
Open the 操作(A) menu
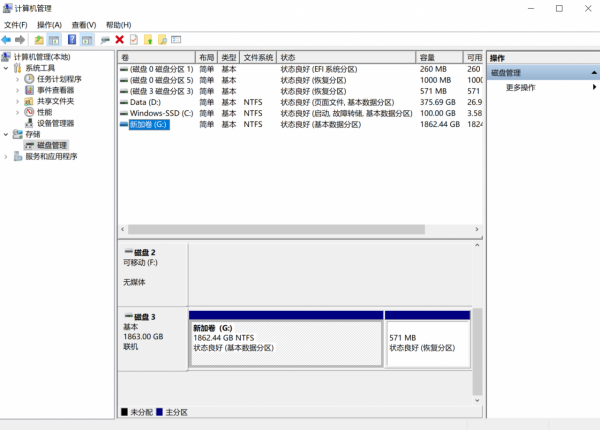point(49,25)
